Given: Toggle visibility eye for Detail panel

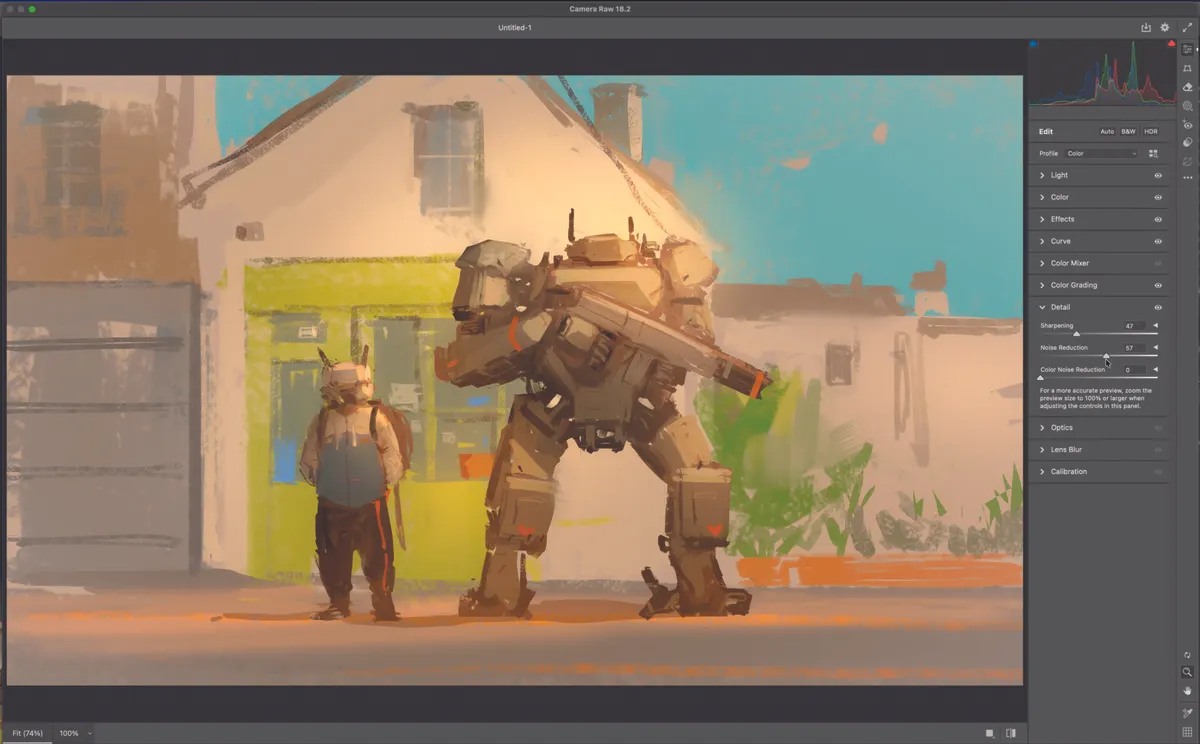Looking at the screenshot, I should click(1158, 307).
